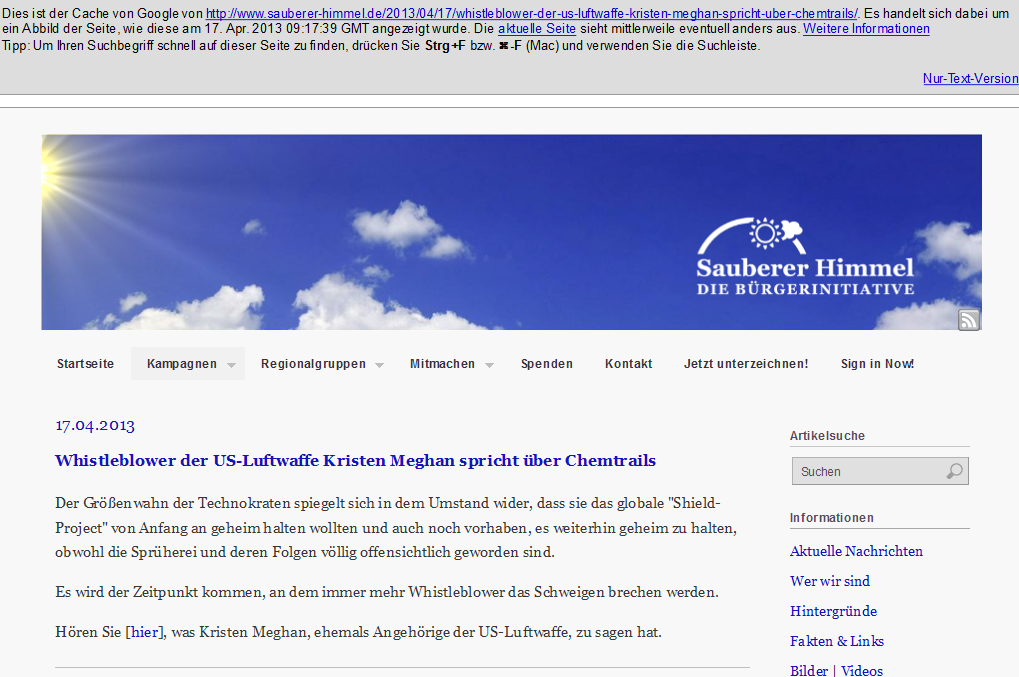Screen dimensions: 1019x677
Task: Open the Spenden menu item
Action: [x=546, y=364]
